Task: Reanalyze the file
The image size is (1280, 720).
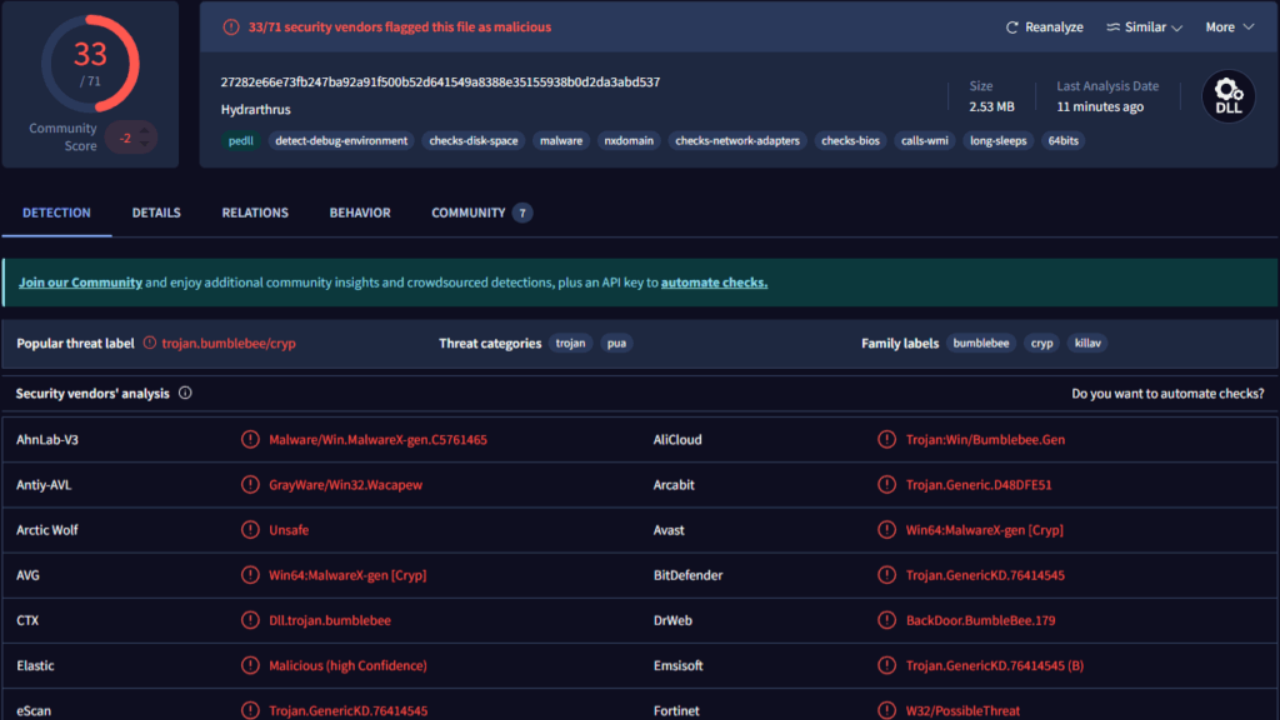Action: [x=1044, y=27]
